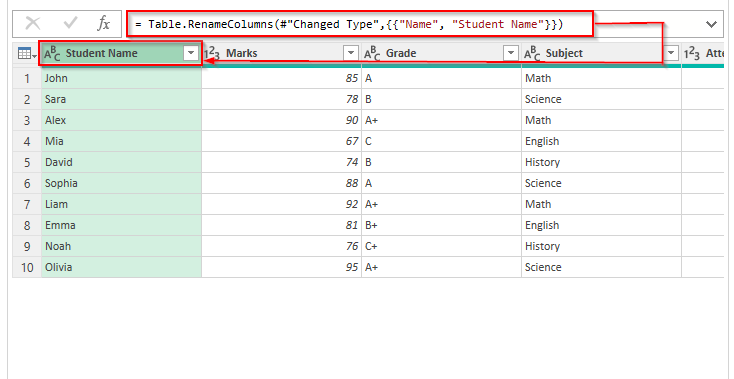Screen dimensions: 734x379
Task: Select cell with name Olivia
Action: click(x=121, y=267)
